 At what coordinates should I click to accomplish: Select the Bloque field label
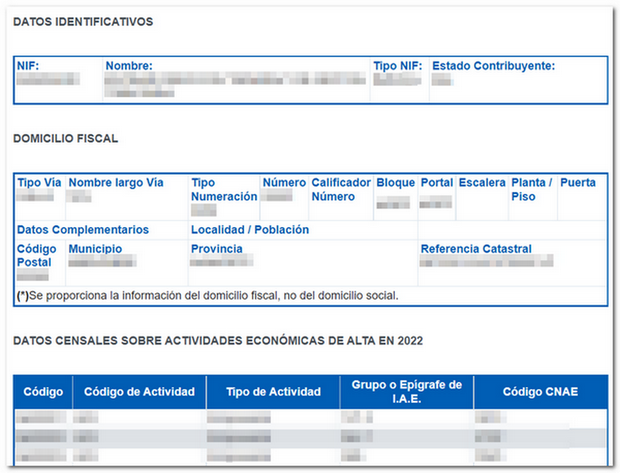[395, 183]
